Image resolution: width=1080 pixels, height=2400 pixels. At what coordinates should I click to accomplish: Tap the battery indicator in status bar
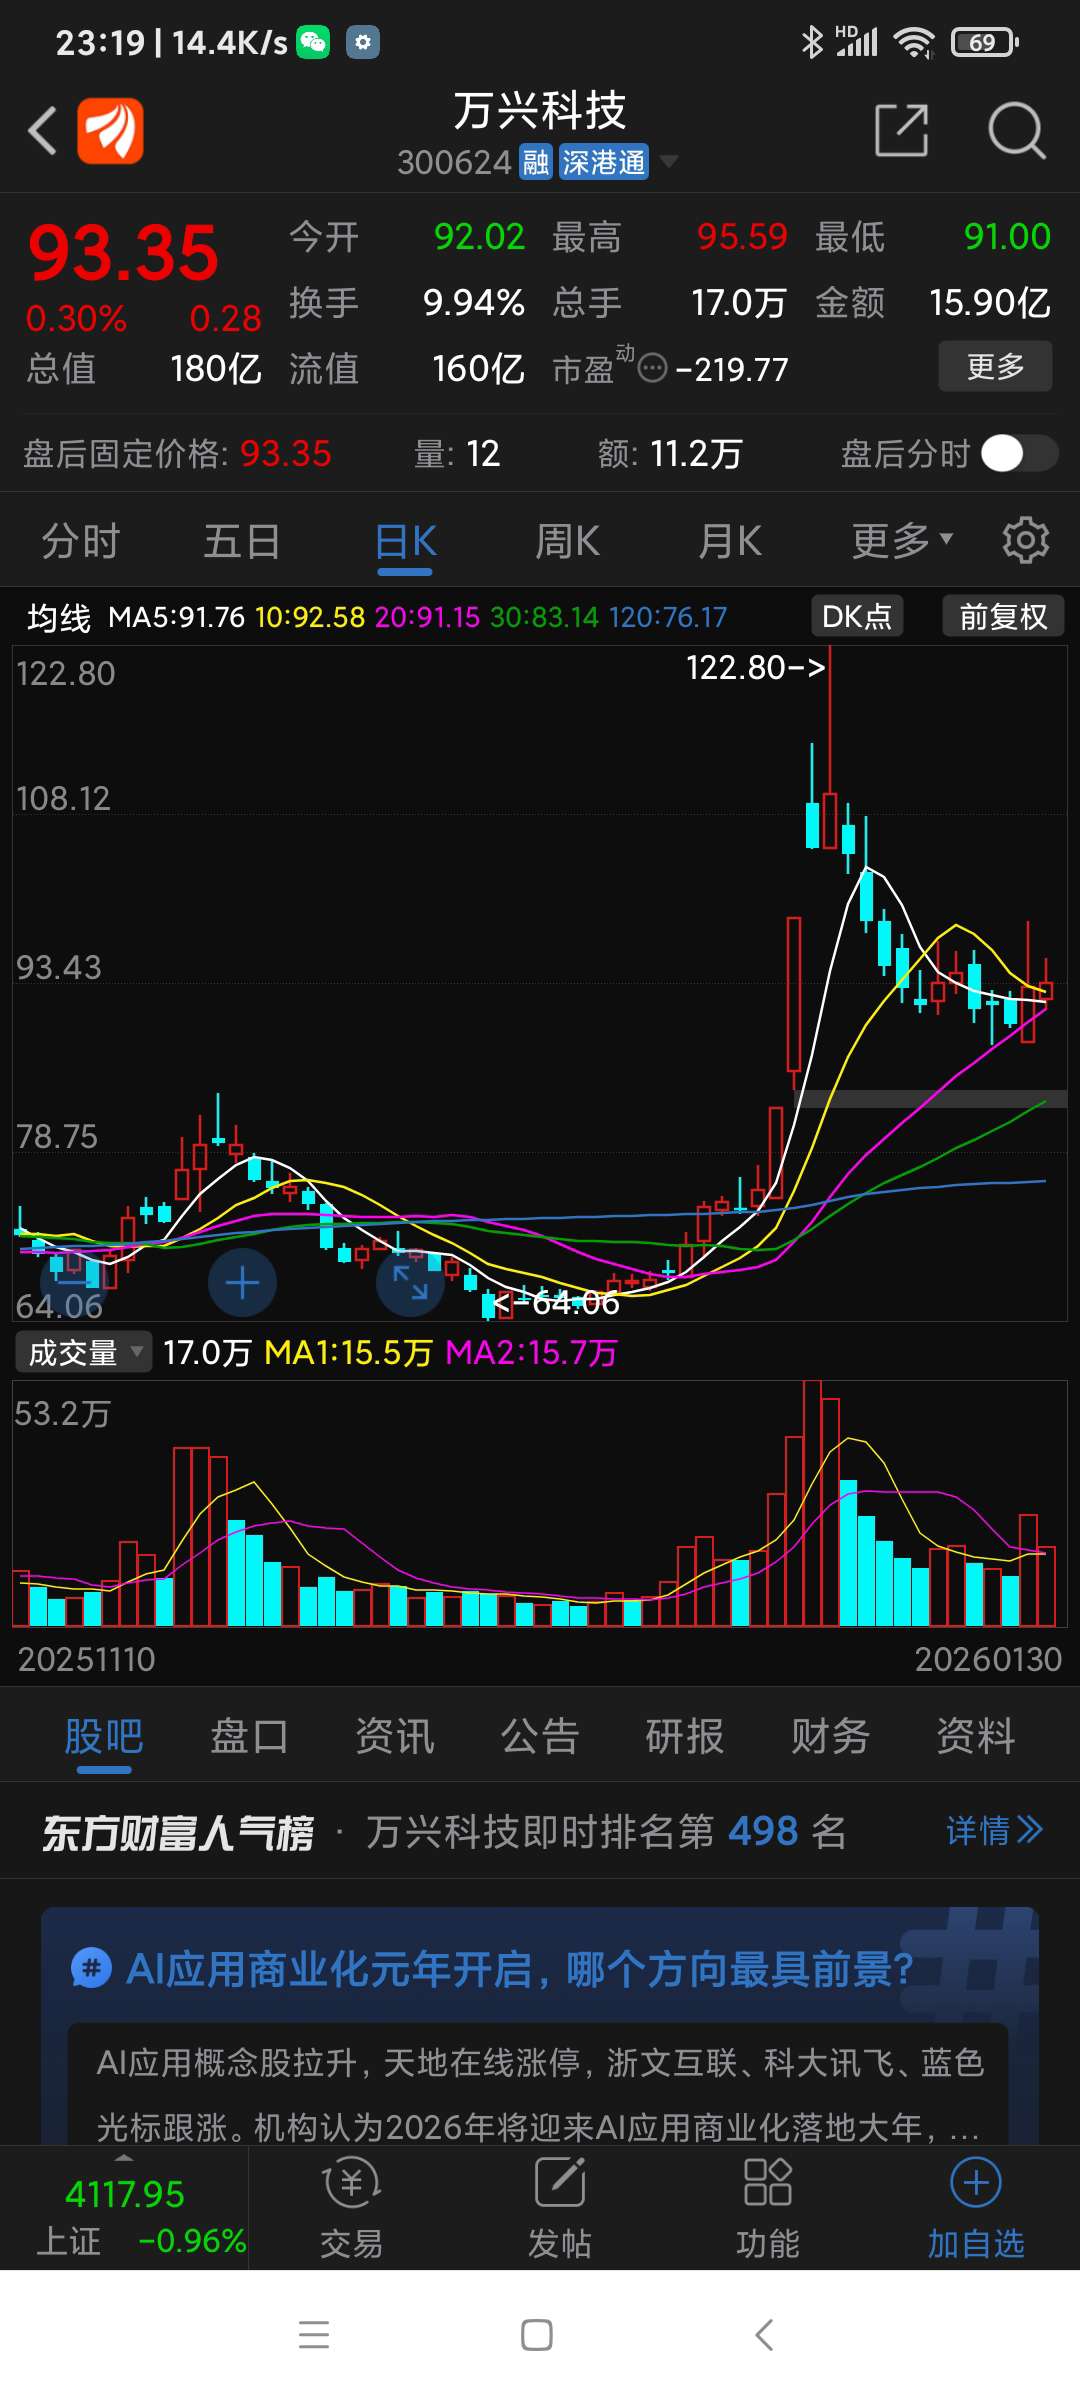tap(984, 42)
